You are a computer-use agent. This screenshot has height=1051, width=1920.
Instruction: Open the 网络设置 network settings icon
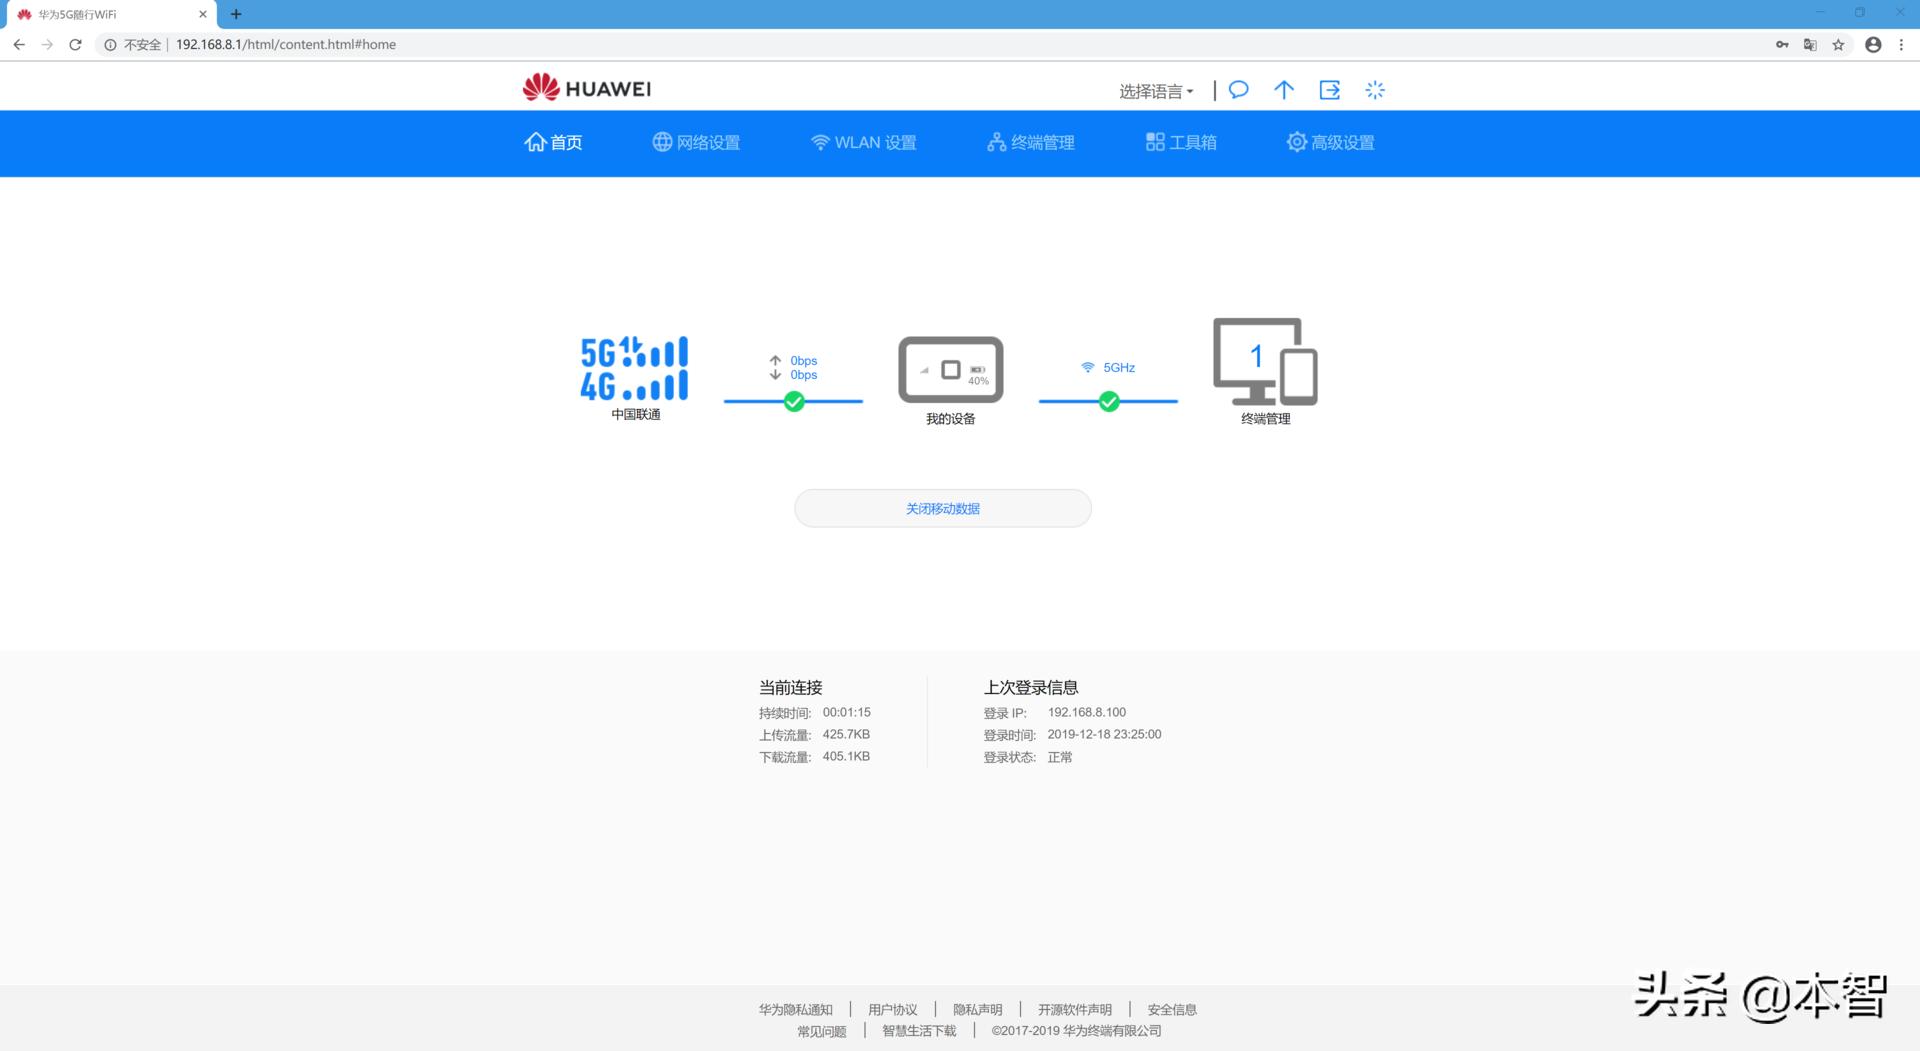(x=662, y=142)
